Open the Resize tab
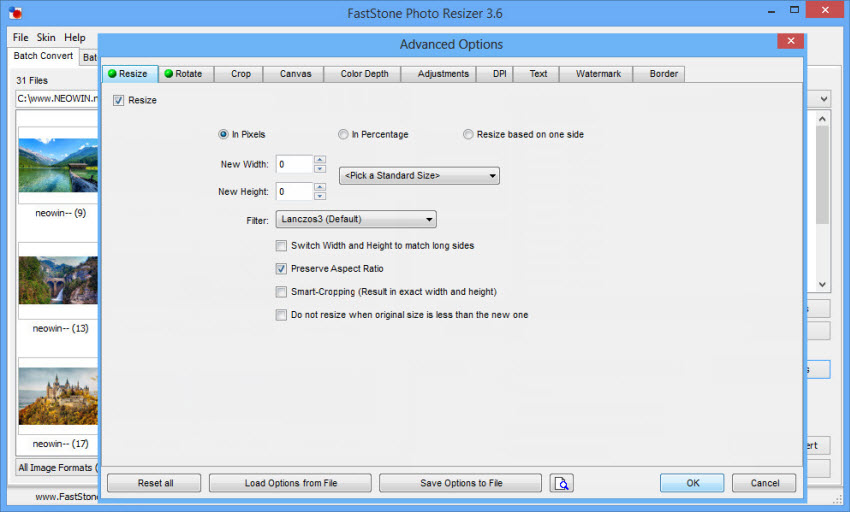The width and height of the screenshot is (850, 512). click(130, 74)
